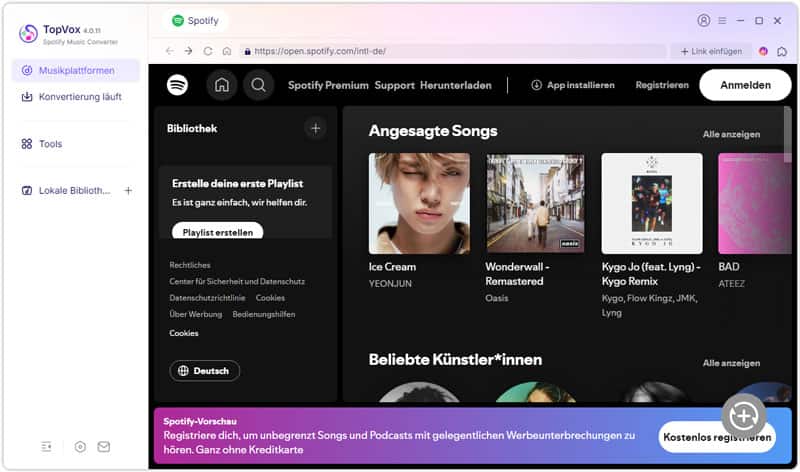Screen dimensions: 800x472
Task: Open the Angesagte Songs heading
Action: point(433,131)
